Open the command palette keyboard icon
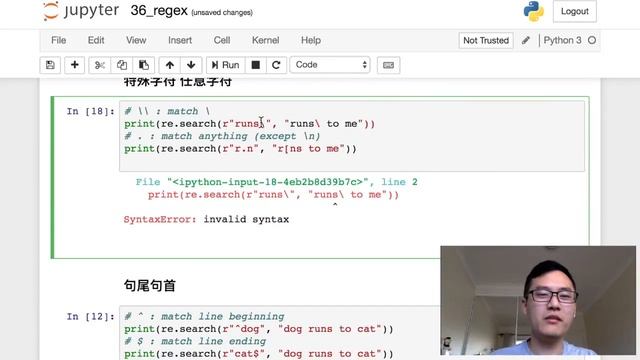The width and height of the screenshot is (640, 360). pyautogui.click(x=388, y=65)
